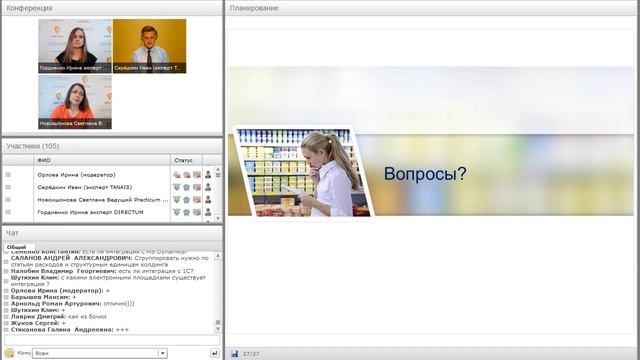Screen dimensions: 640x360
Task: Click the 27/27 slide counter
Action: (251, 354)
